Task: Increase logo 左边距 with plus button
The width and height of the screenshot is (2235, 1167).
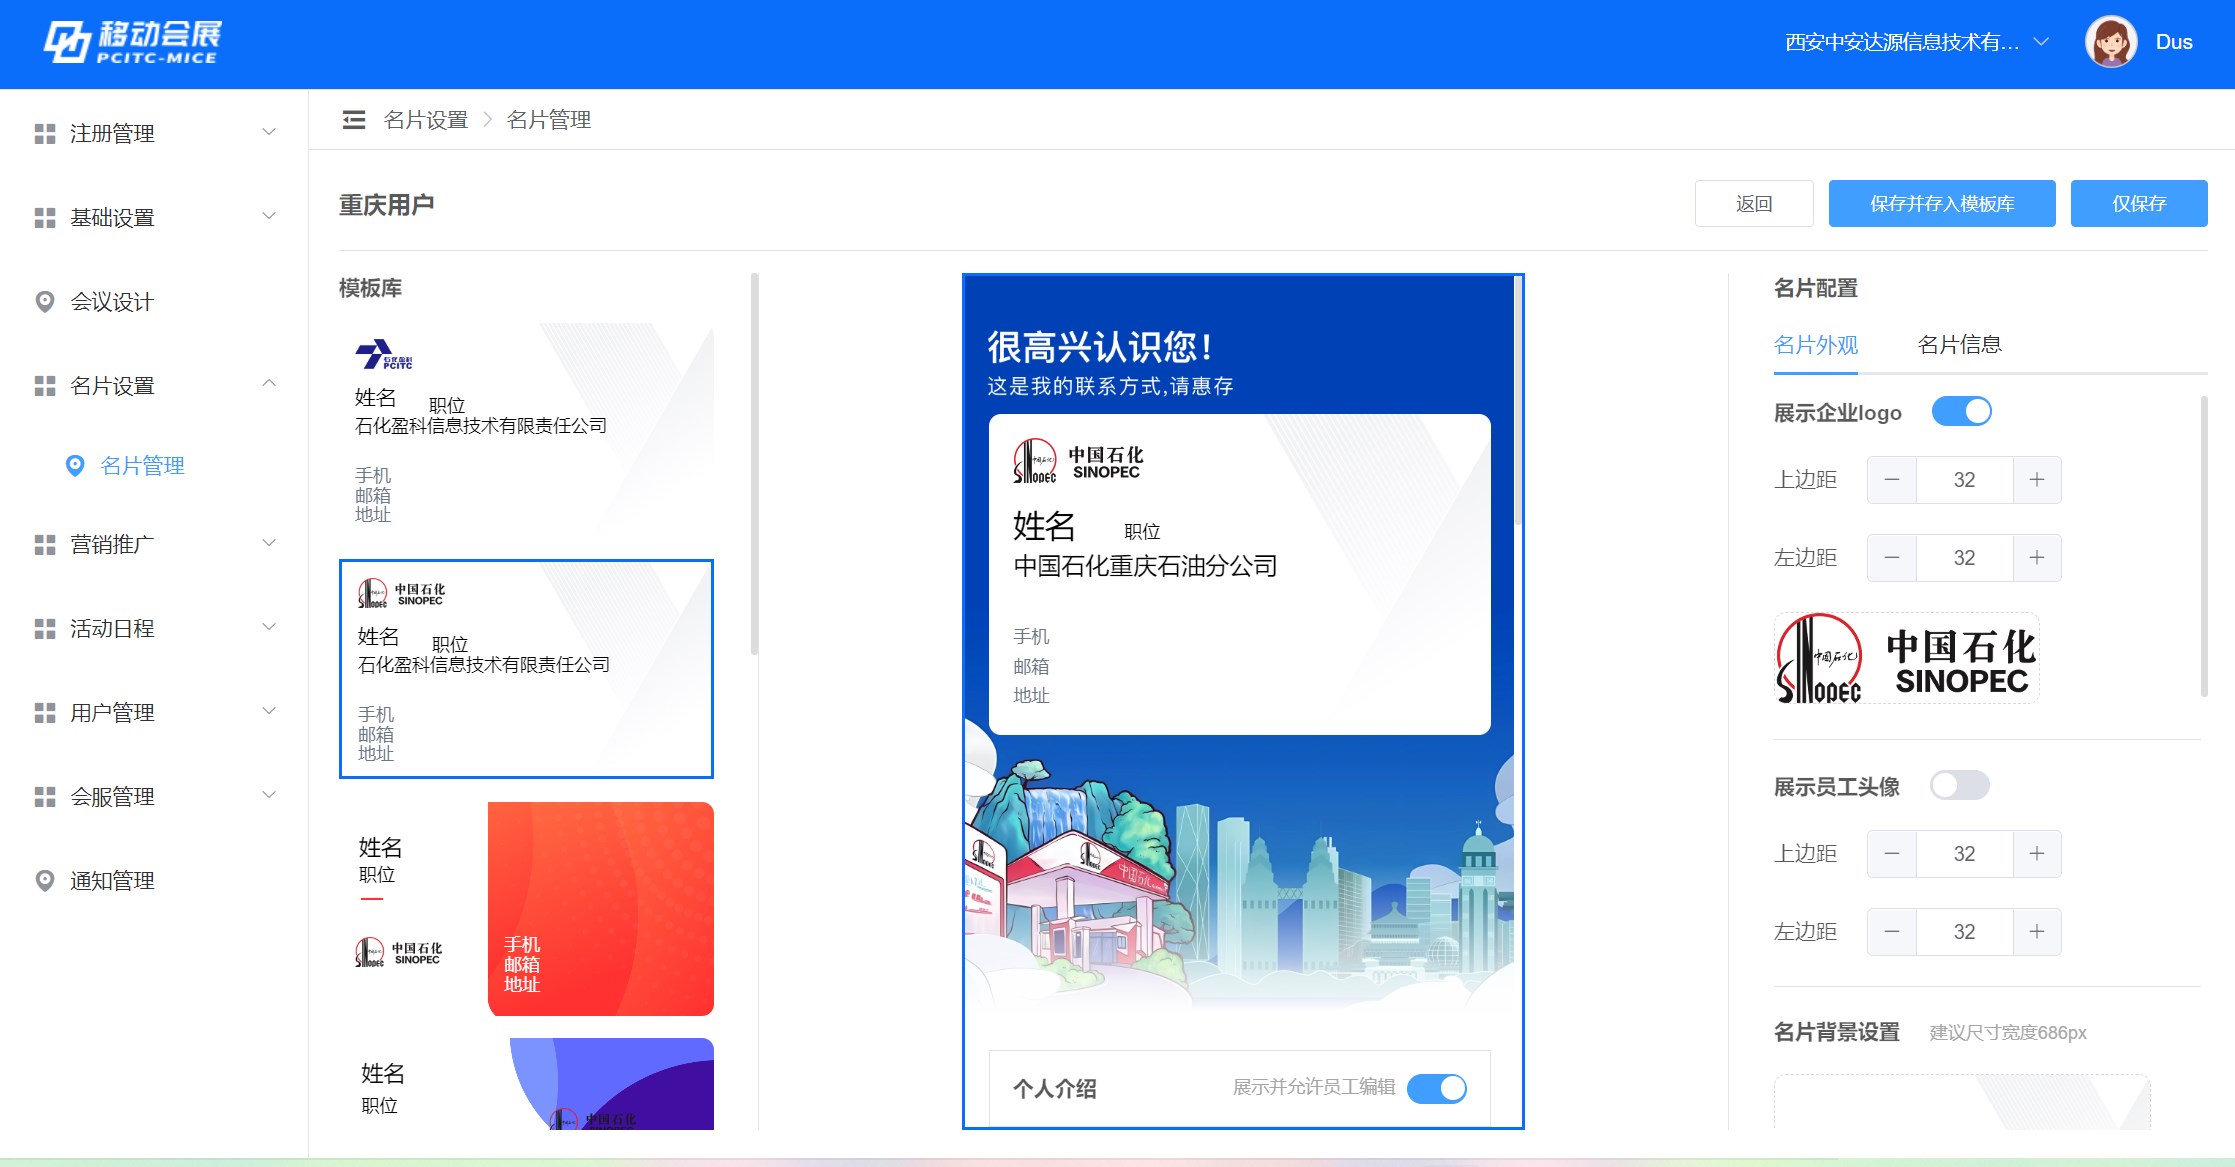Action: 2037,558
